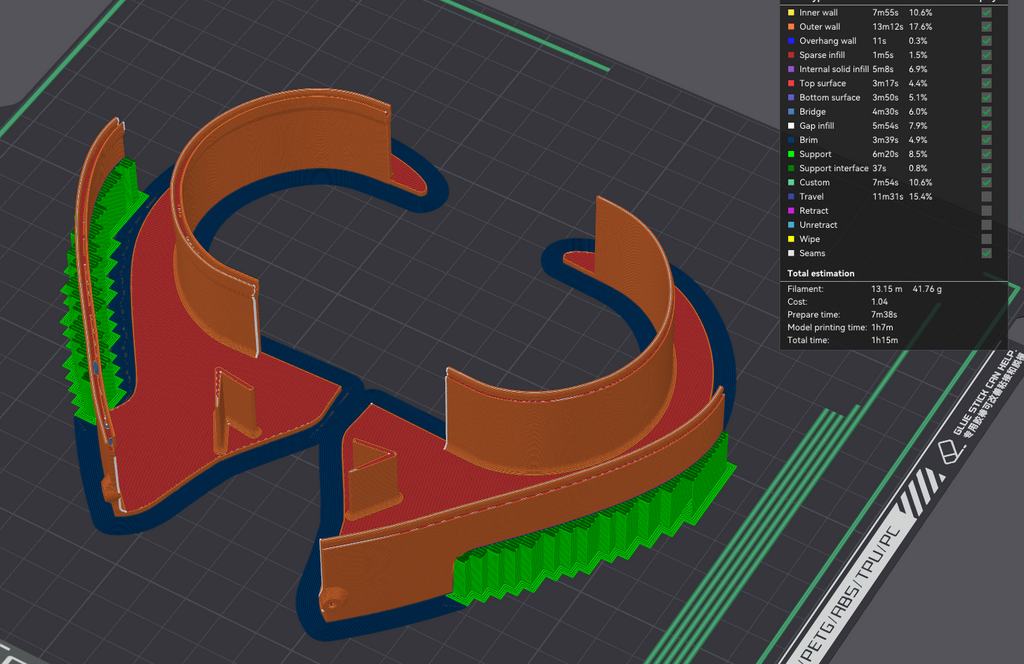
Task: Click the 'Total estimation' heading
Action: (x=820, y=274)
